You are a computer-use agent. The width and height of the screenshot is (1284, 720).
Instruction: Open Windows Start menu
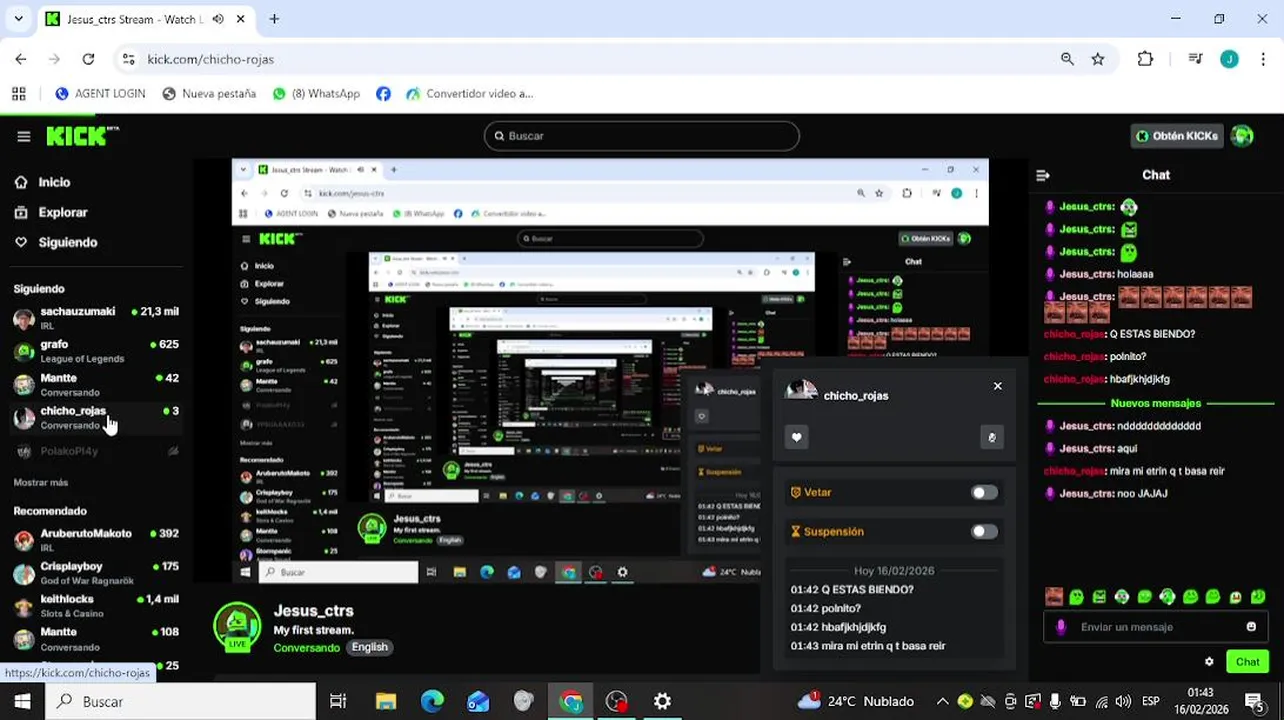pos(22,701)
